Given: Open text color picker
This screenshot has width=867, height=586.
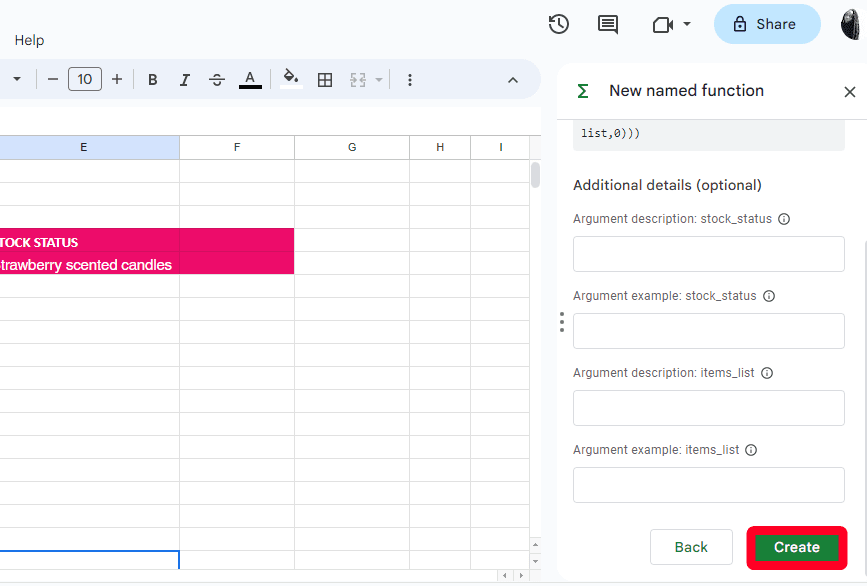Looking at the screenshot, I should tap(250, 80).
